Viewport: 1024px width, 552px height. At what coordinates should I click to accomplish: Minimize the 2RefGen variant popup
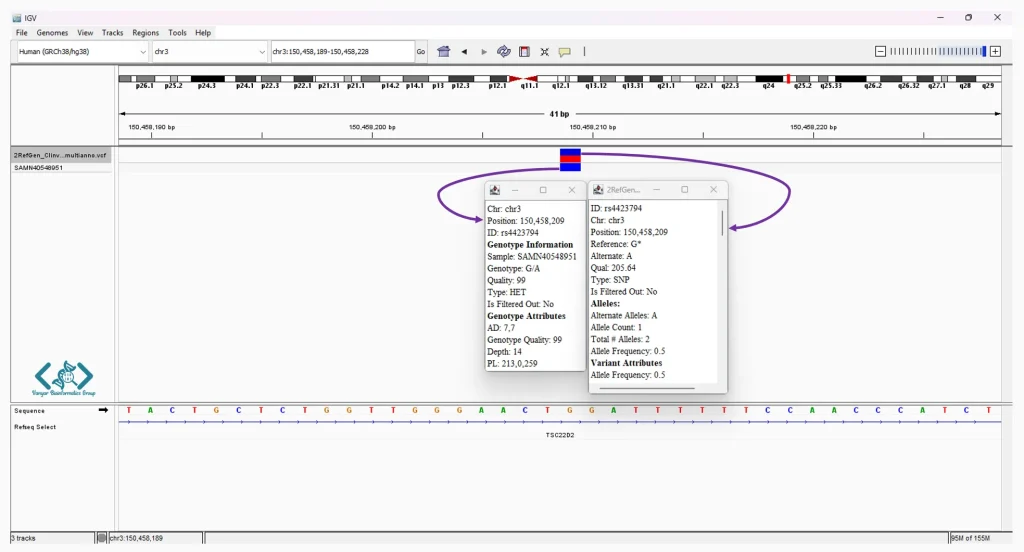pyautogui.click(x=656, y=189)
